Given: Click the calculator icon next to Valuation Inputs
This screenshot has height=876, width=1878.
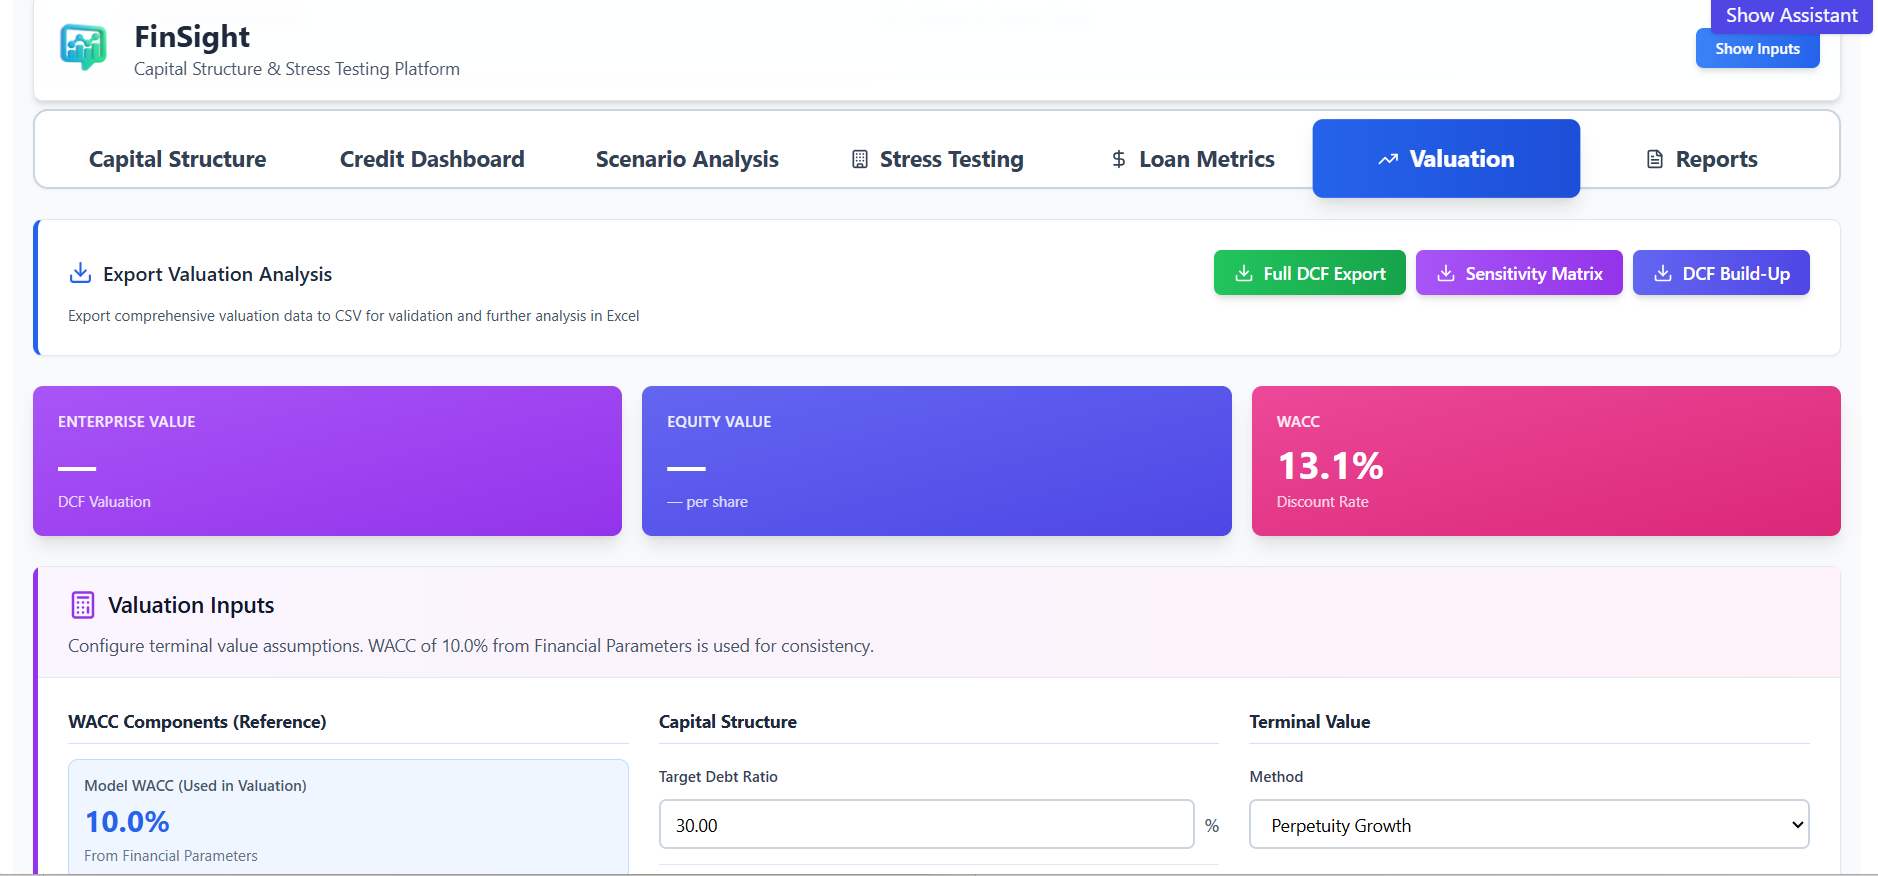Looking at the screenshot, I should tap(83, 605).
